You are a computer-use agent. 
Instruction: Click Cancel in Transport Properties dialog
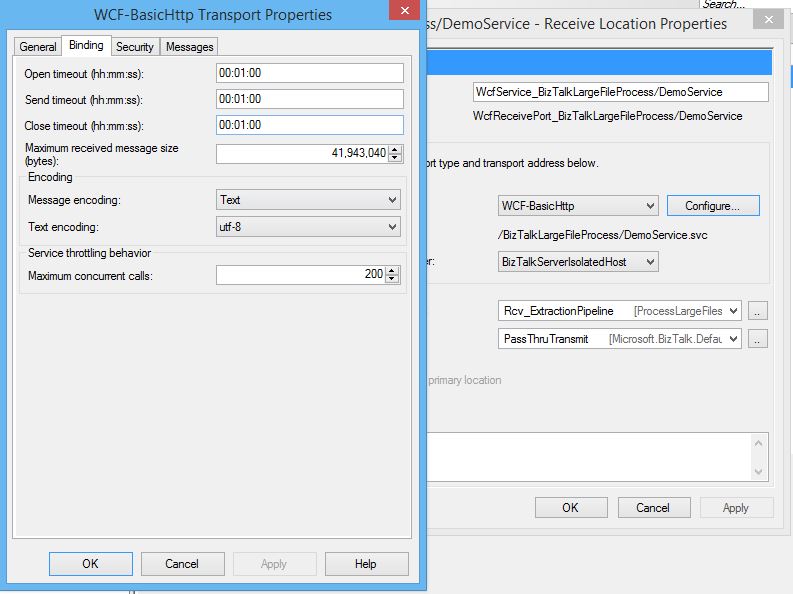pos(182,564)
